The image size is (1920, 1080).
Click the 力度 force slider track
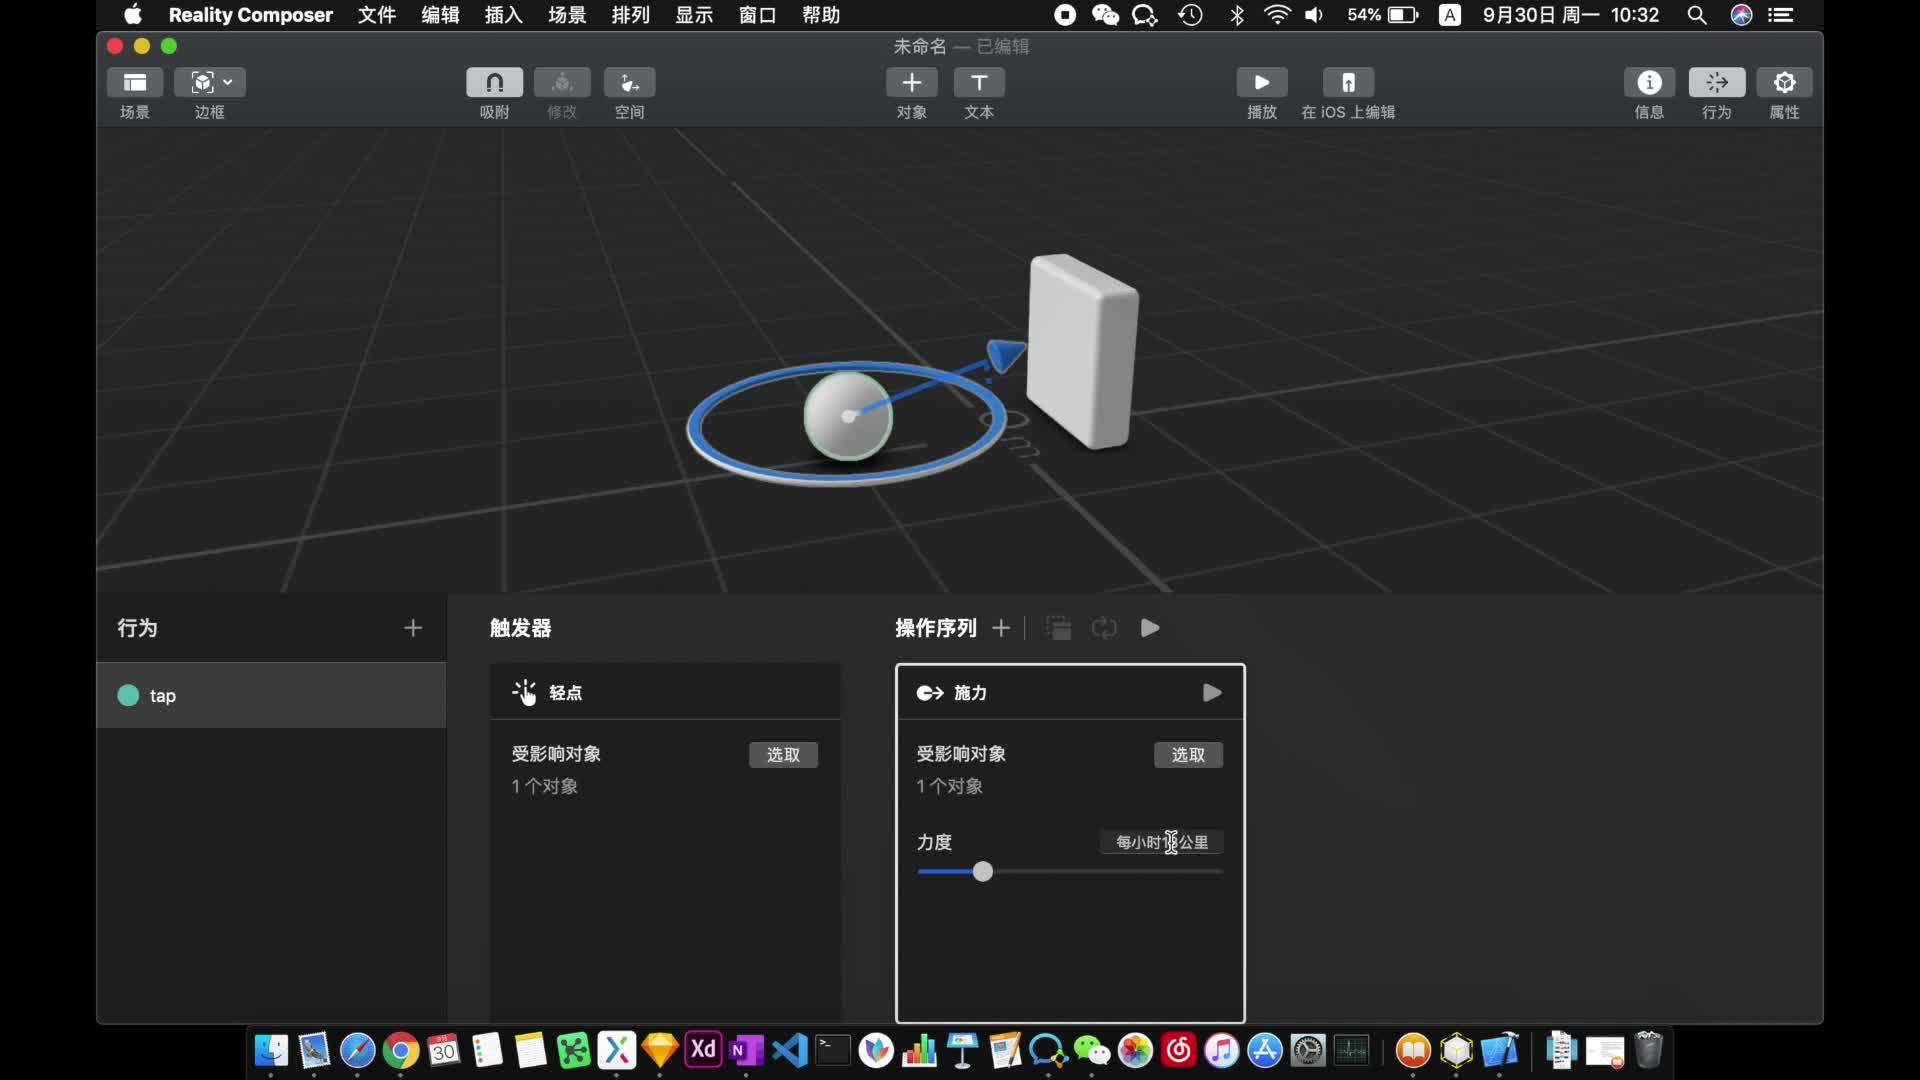[x=1100, y=872]
